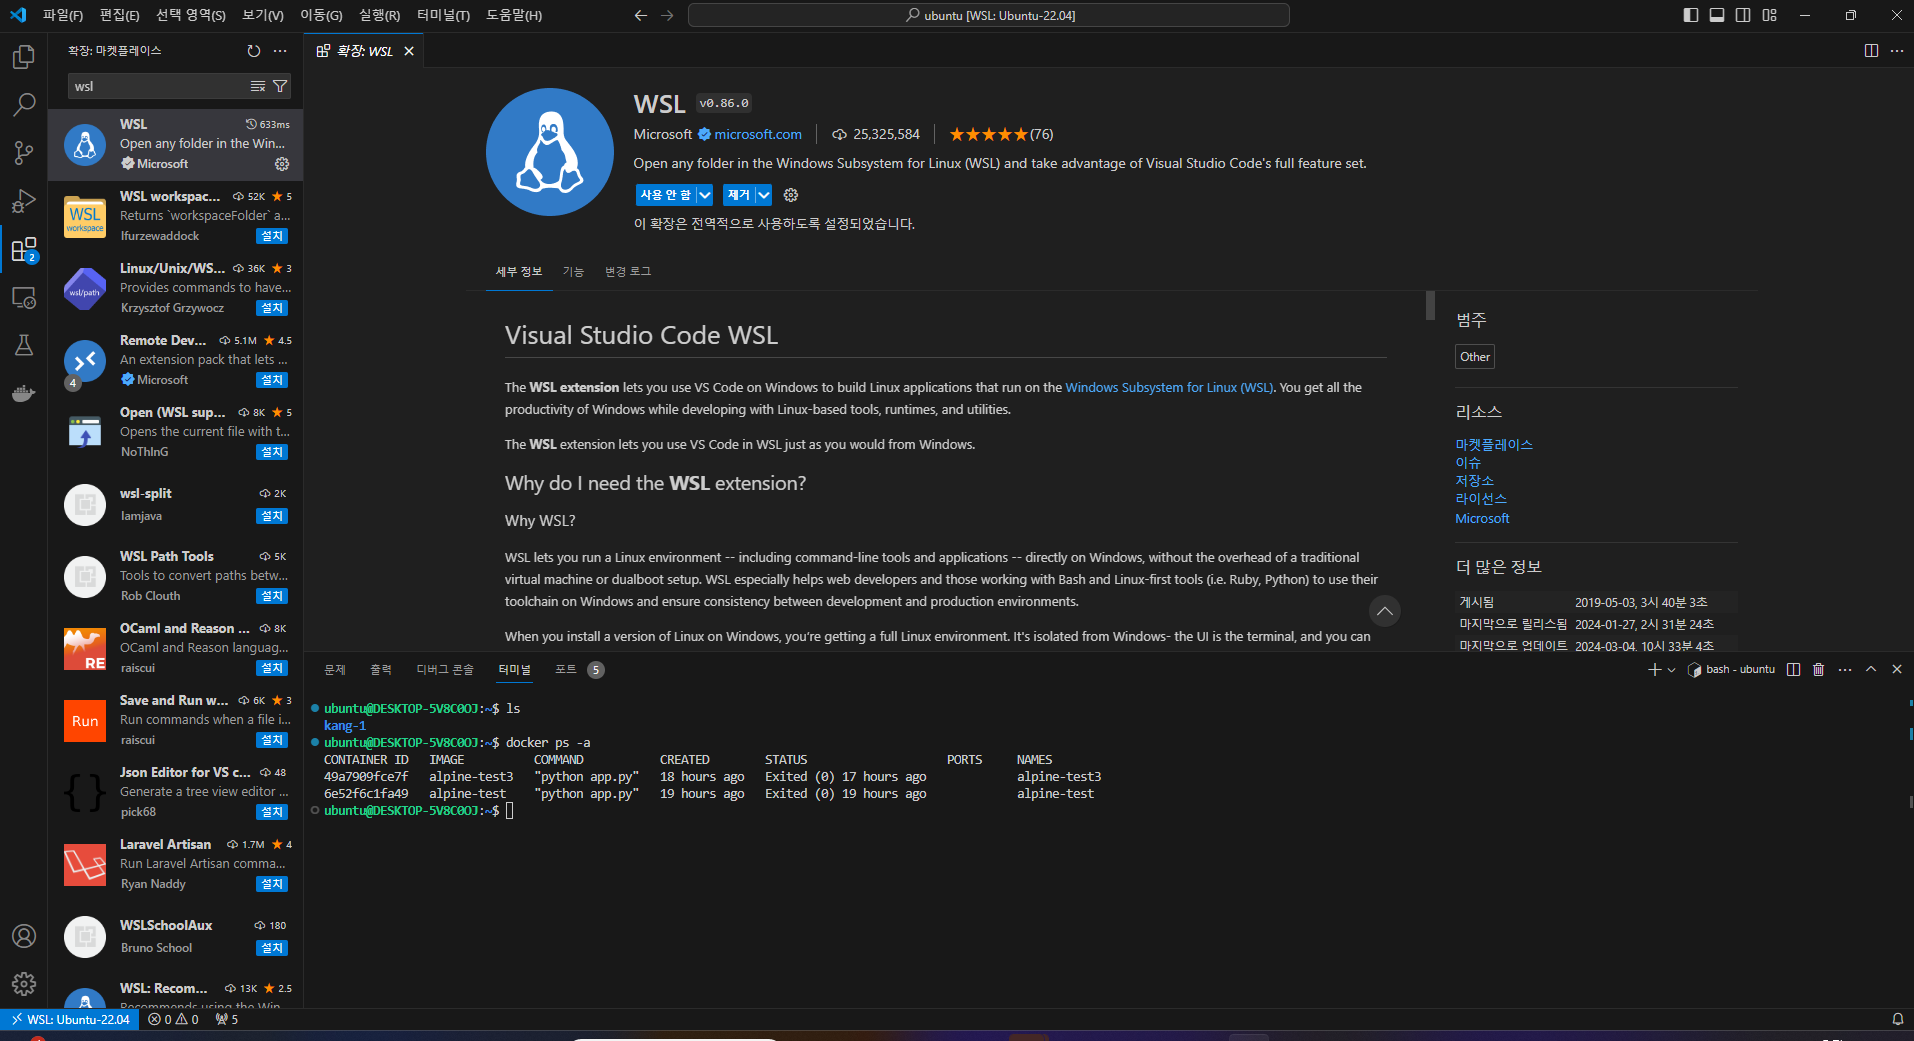Open the settings gear on WSL extension page

click(x=791, y=195)
